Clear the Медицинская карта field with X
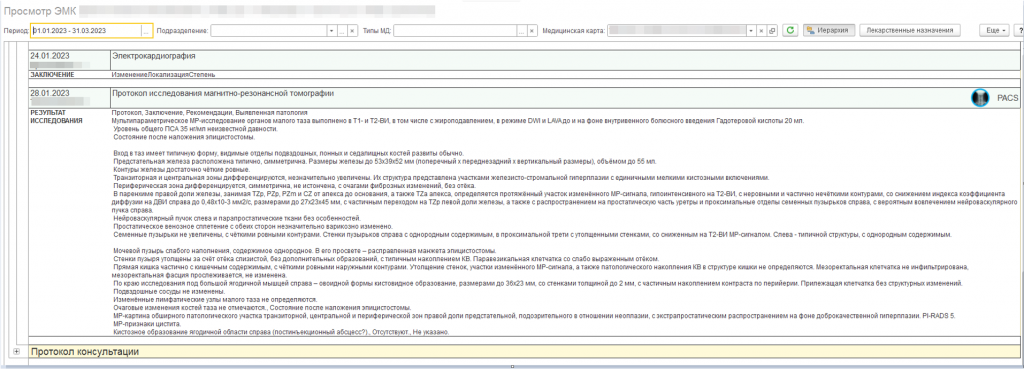Screen dimensions: 1024x369 tap(761, 31)
